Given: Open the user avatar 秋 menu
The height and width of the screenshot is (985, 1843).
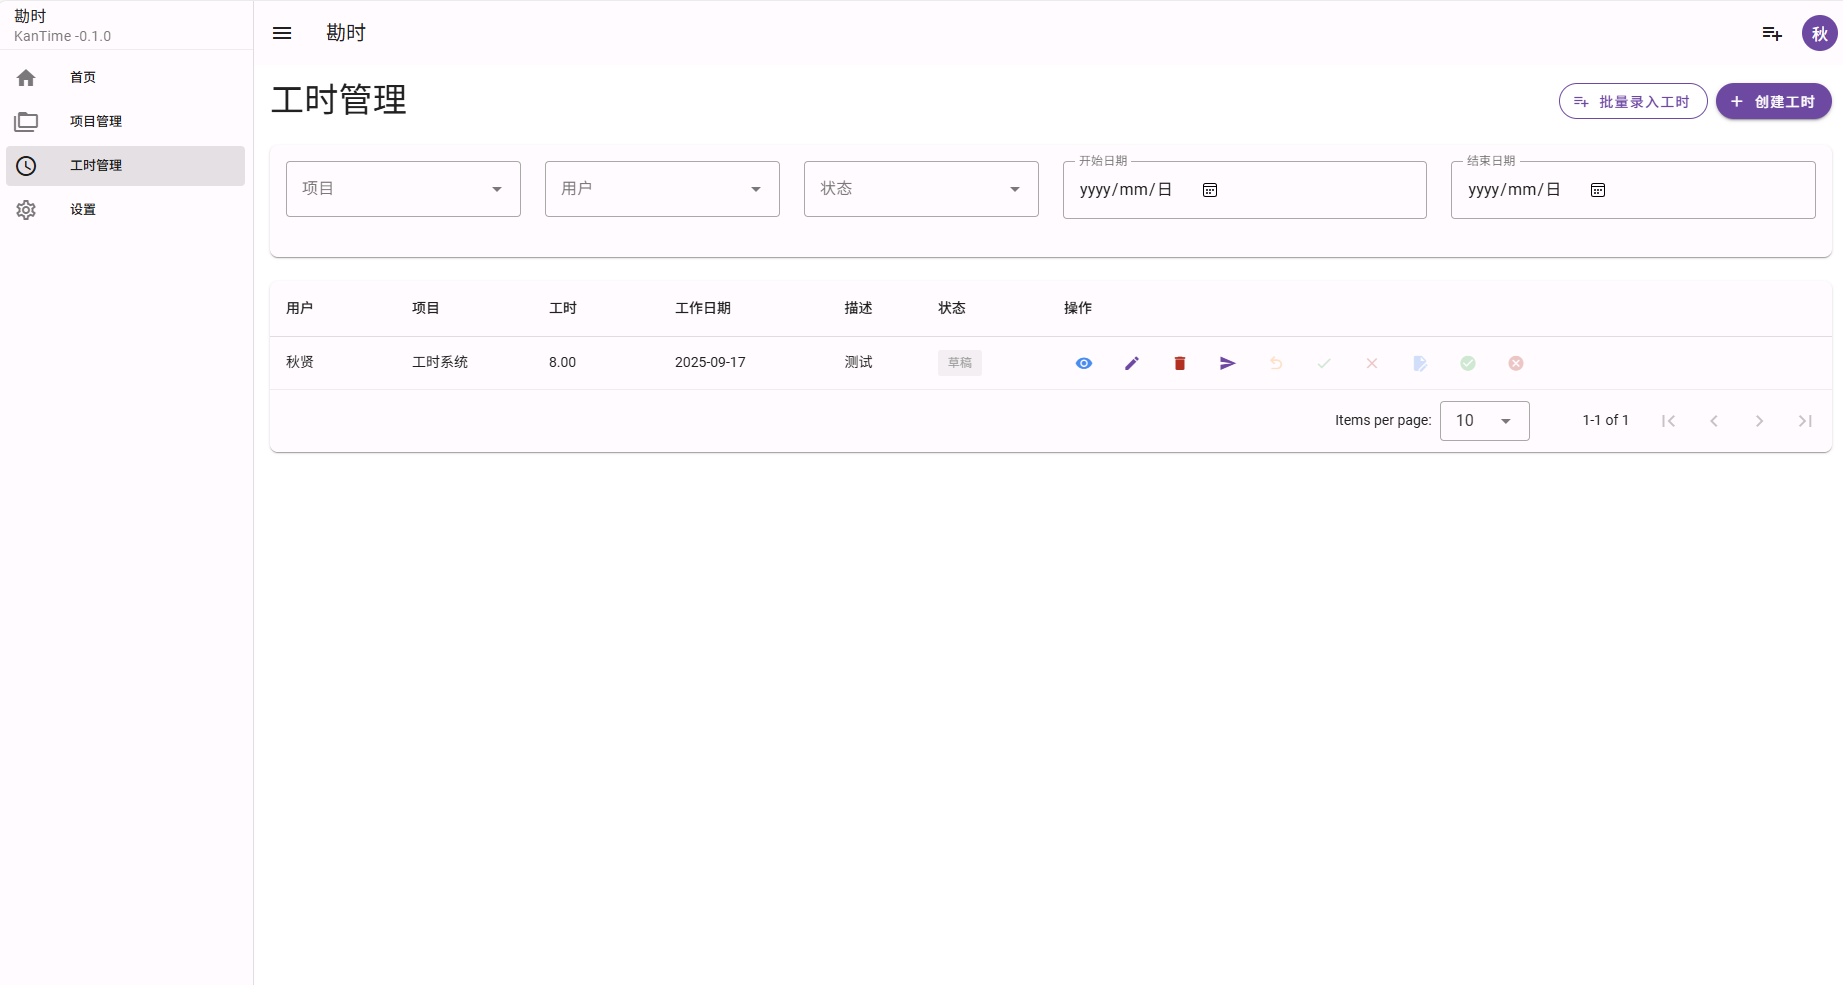Looking at the screenshot, I should pos(1819,33).
